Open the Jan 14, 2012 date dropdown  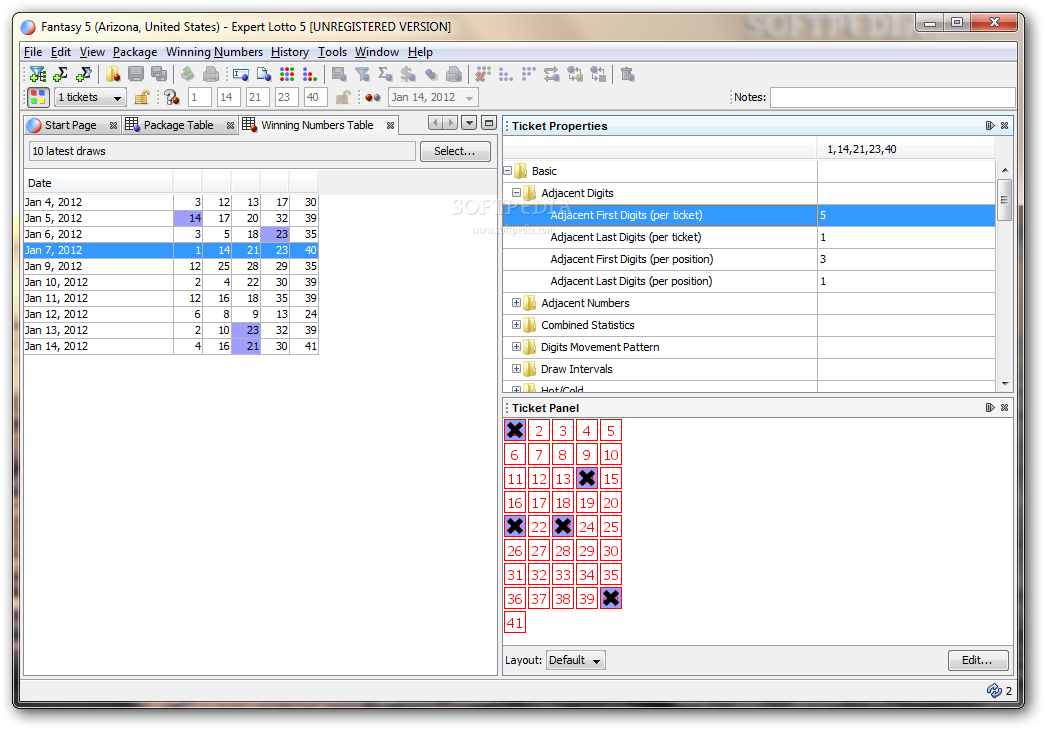click(433, 97)
